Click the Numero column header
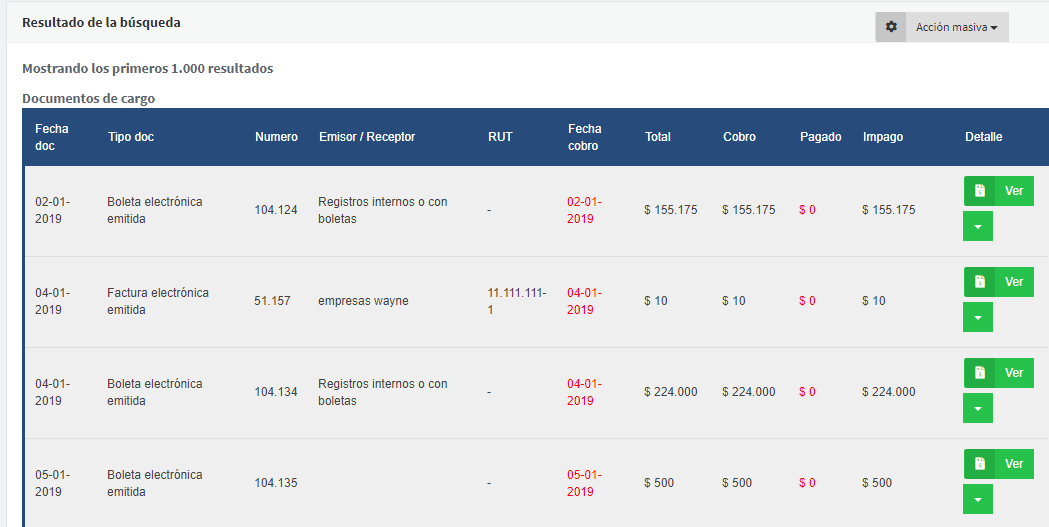Image resolution: width=1049 pixels, height=527 pixels. (276, 137)
